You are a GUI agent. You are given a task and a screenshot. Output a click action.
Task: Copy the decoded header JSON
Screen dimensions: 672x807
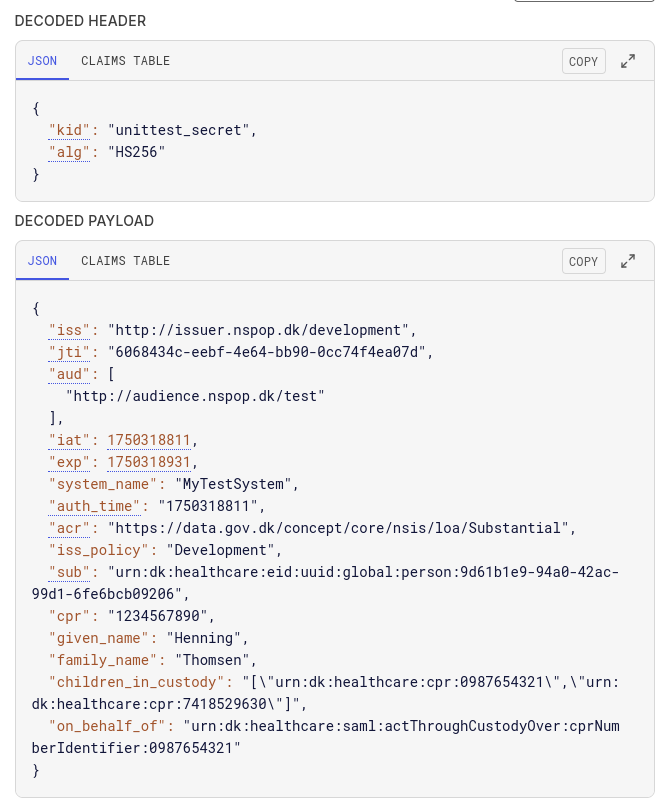pyautogui.click(x=583, y=61)
